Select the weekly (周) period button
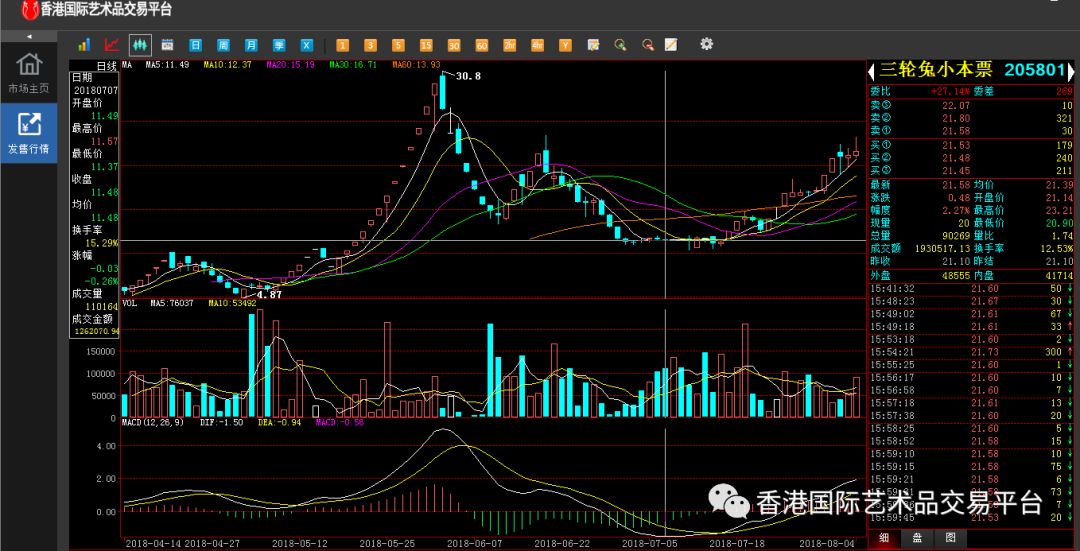 (x=223, y=45)
